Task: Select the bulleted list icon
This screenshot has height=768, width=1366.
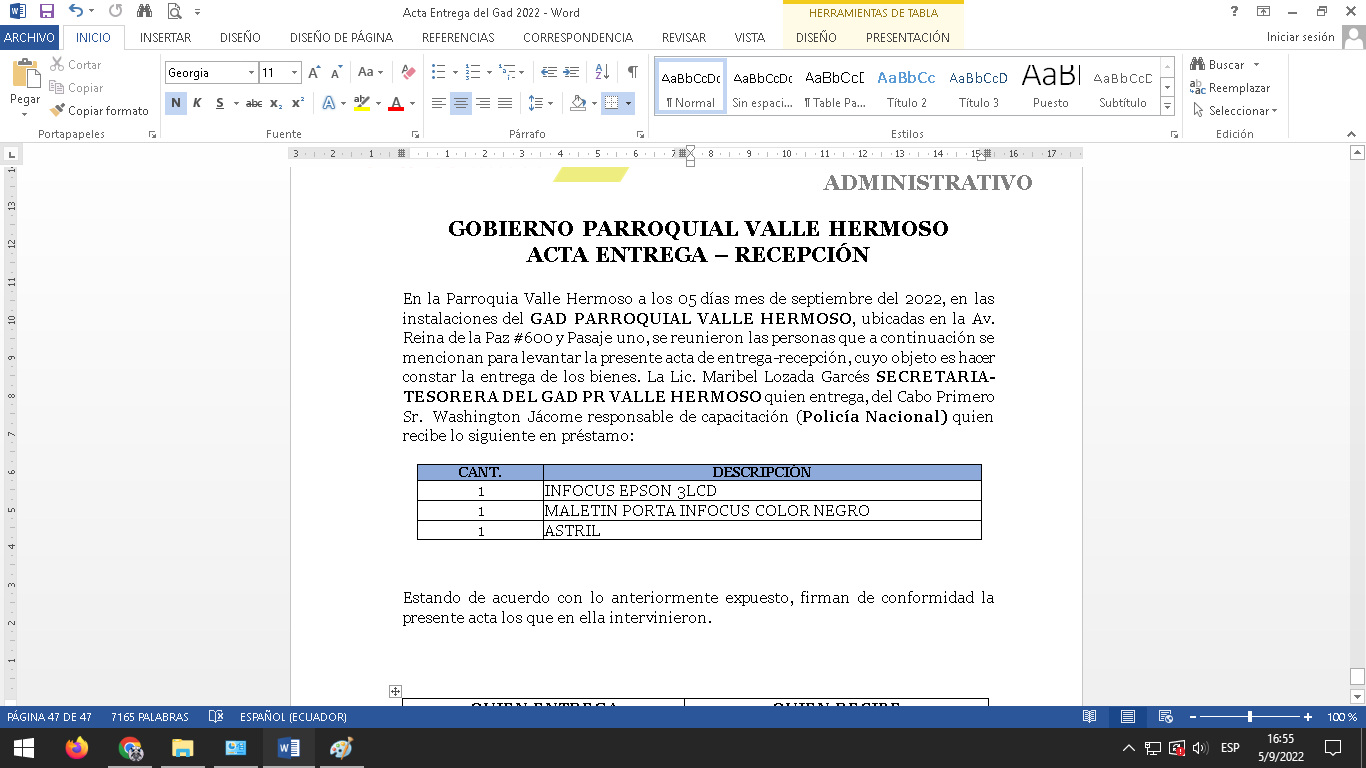Action: pyautogui.click(x=438, y=72)
